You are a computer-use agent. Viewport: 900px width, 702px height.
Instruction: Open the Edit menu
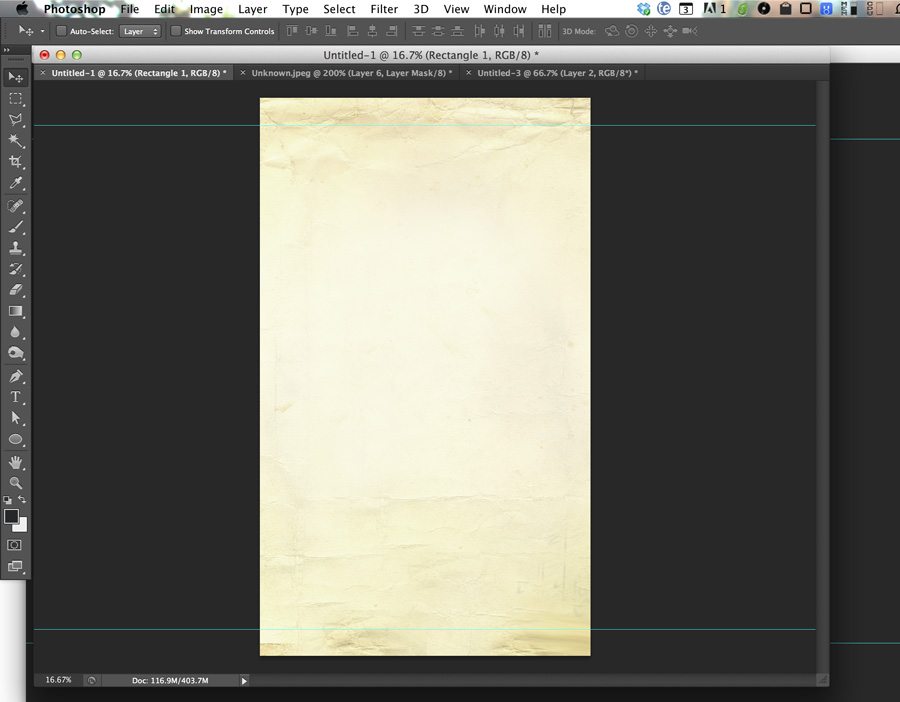164,9
